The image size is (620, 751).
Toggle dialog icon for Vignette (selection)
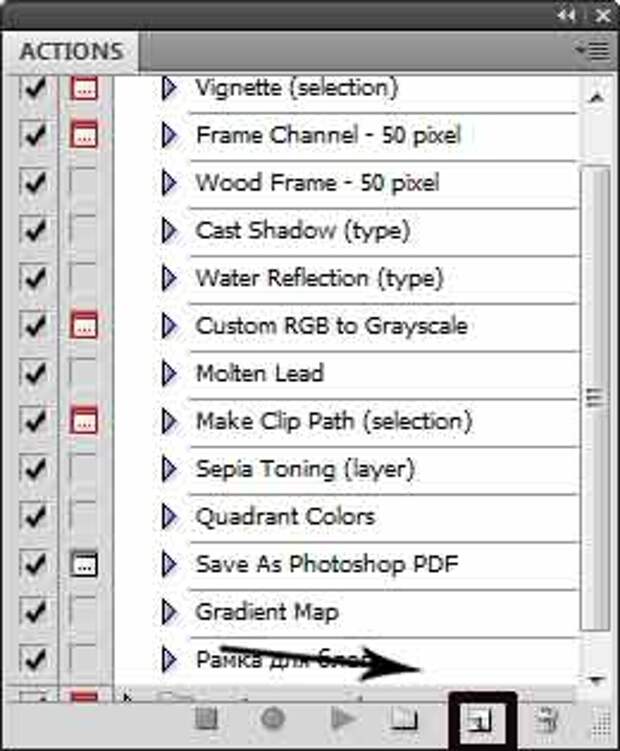(83, 88)
